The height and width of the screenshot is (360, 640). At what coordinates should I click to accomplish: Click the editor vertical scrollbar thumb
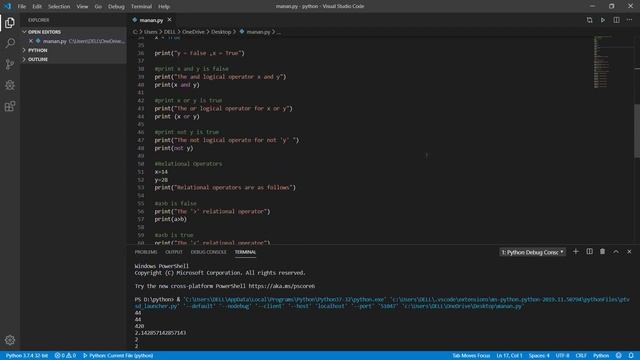pos(637,131)
